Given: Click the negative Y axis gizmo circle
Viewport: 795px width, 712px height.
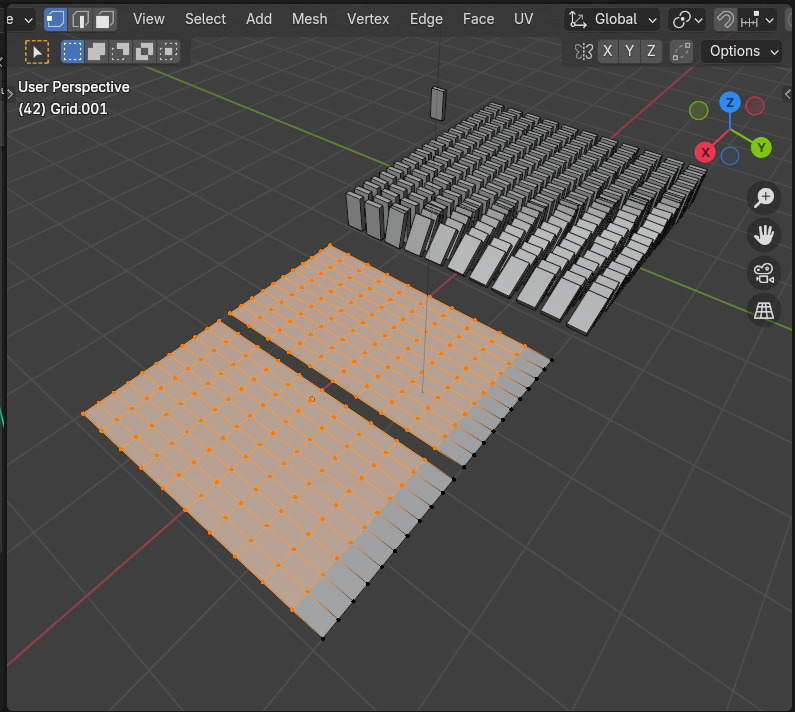Looking at the screenshot, I should [x=699, y=110].
